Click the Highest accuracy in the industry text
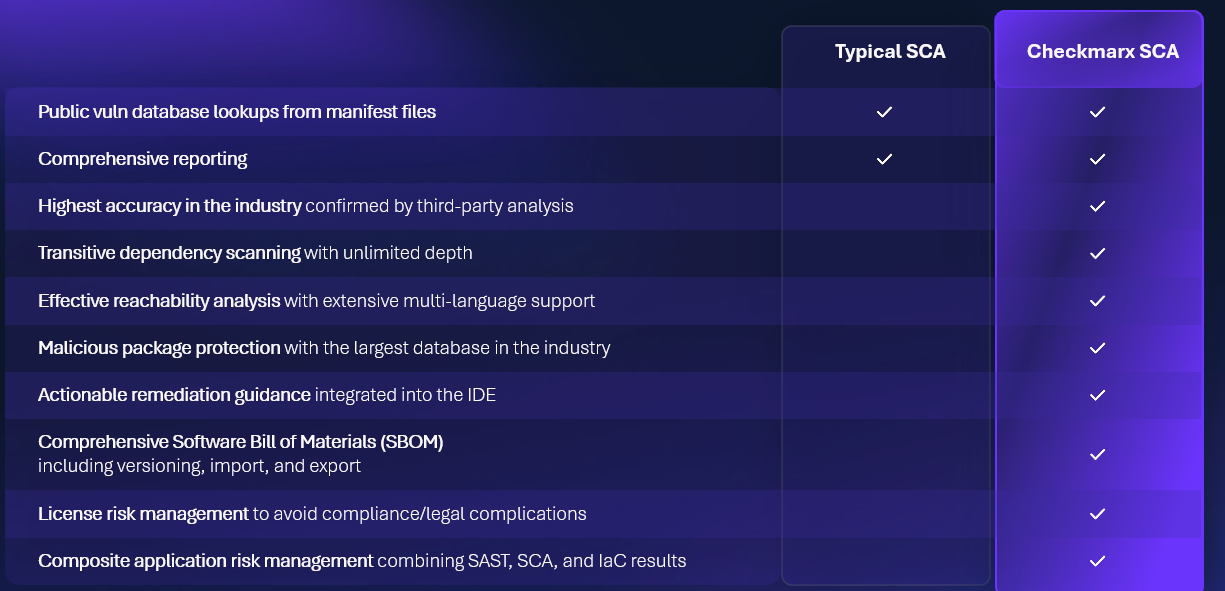 point(170,206)
